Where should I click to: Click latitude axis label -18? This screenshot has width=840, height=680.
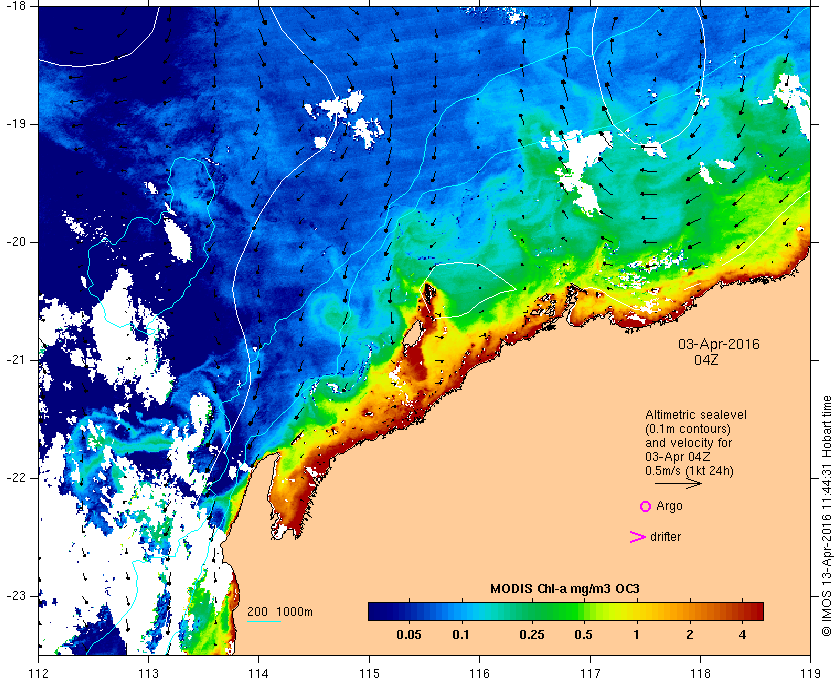(x=14, y=6)
